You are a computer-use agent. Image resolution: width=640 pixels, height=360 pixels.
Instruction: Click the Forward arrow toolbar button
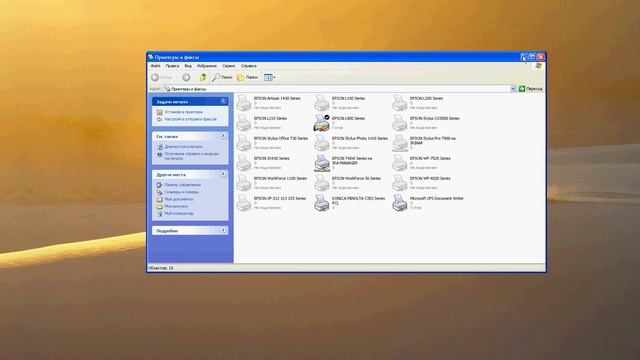coord(186,77)
